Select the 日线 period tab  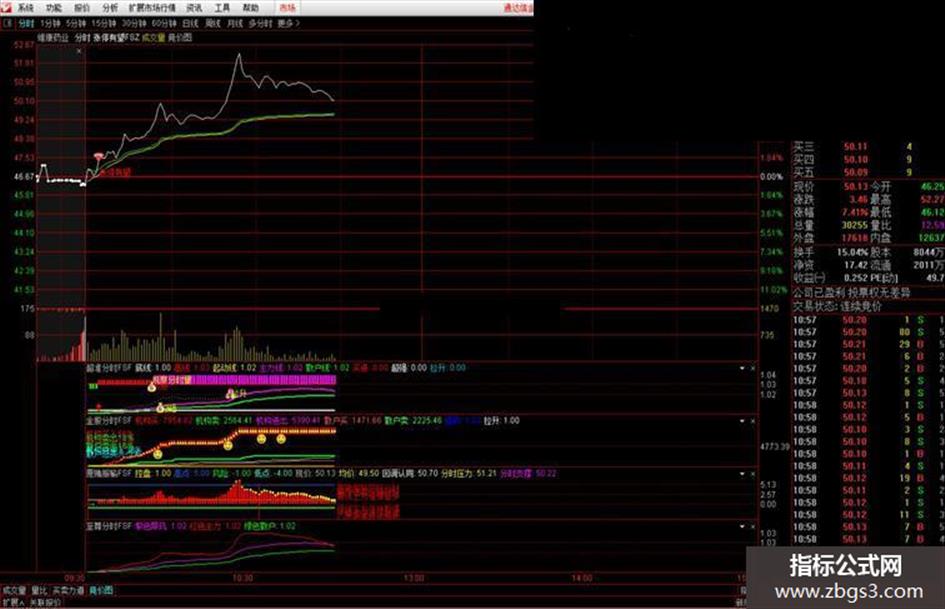(190, 24)
